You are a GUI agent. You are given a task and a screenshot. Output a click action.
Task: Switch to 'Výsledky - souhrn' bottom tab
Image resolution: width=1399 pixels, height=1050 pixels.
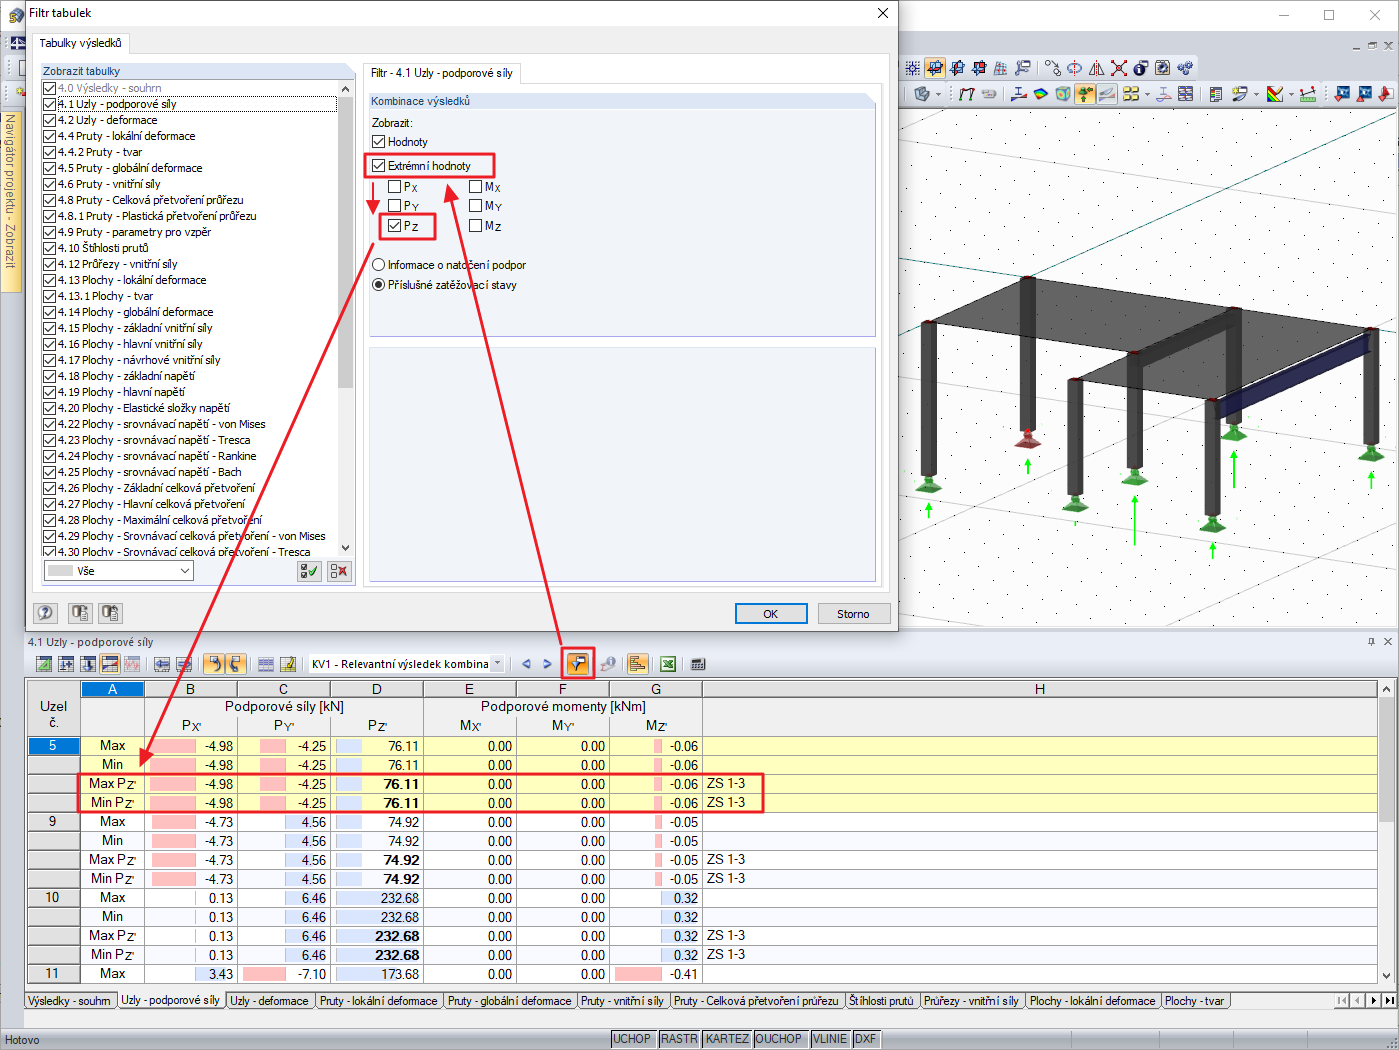click(x=70, y=1001)
